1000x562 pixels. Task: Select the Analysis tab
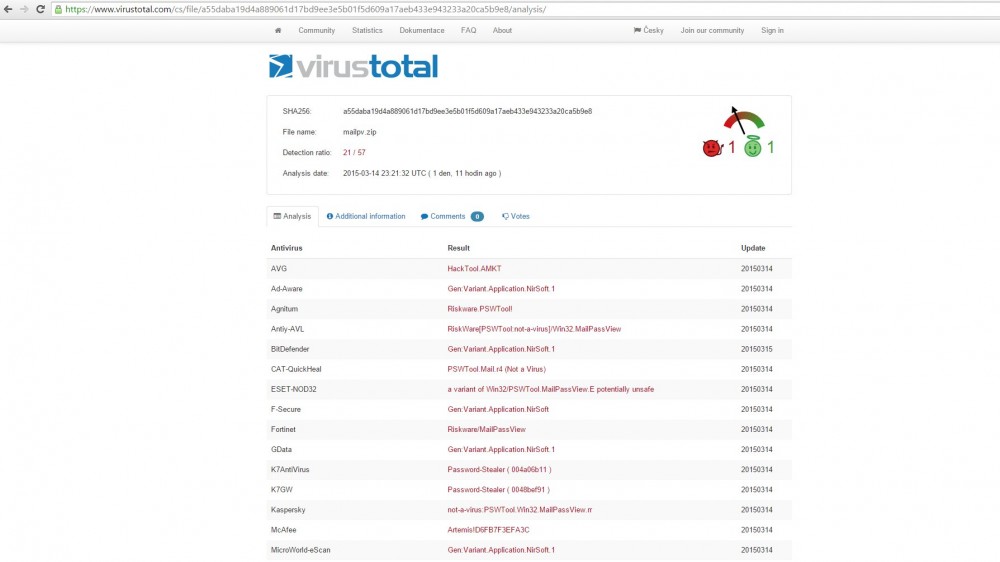[x=292, y=216]
